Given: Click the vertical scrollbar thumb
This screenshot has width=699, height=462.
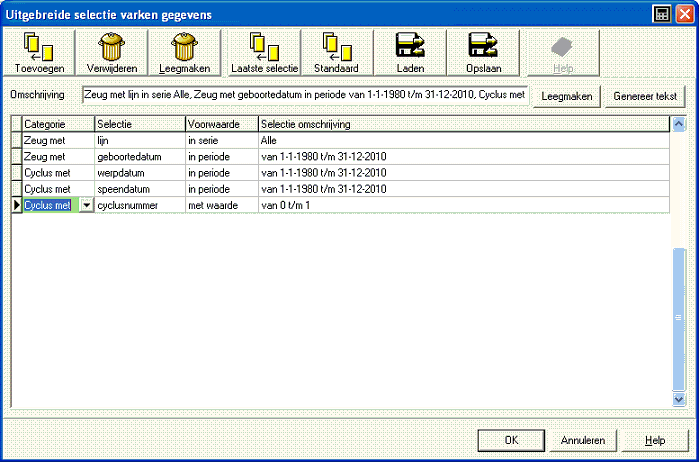Looking at the screenshot, I should 678,319.
